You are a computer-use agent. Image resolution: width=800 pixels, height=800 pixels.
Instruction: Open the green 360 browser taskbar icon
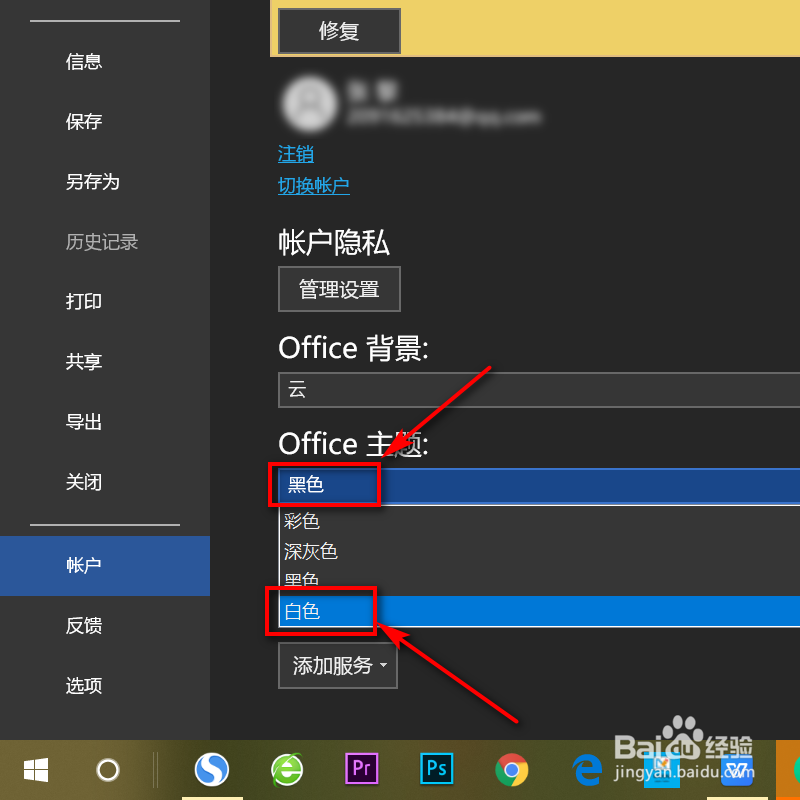287,769
